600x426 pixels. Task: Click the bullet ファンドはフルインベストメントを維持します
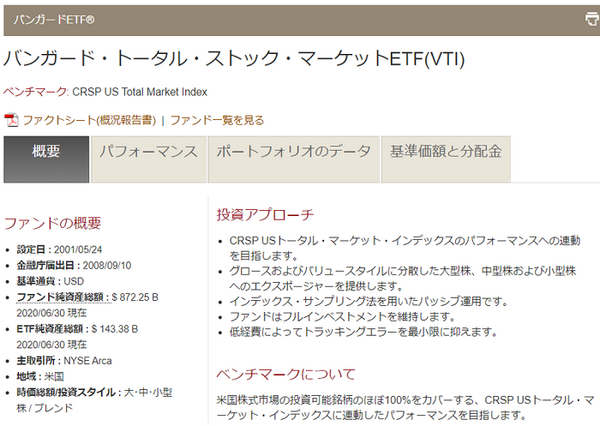(342, 317)
